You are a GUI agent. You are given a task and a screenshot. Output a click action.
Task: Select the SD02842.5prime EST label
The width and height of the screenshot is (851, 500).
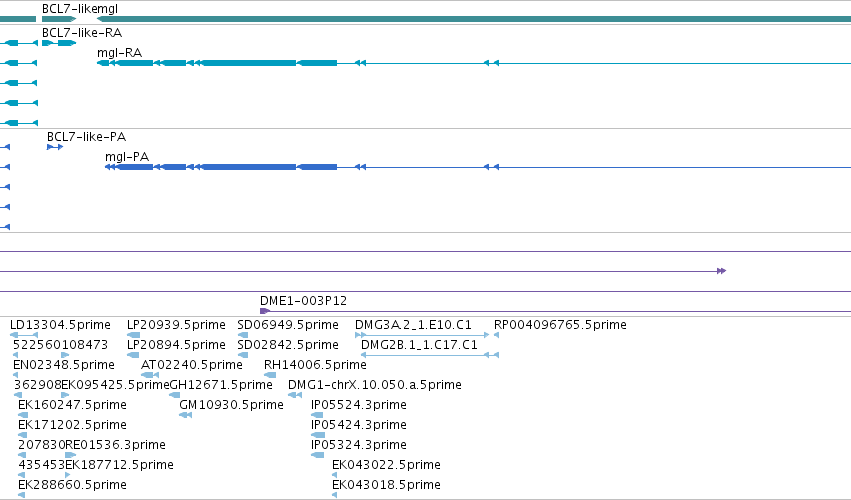point(288,345)
